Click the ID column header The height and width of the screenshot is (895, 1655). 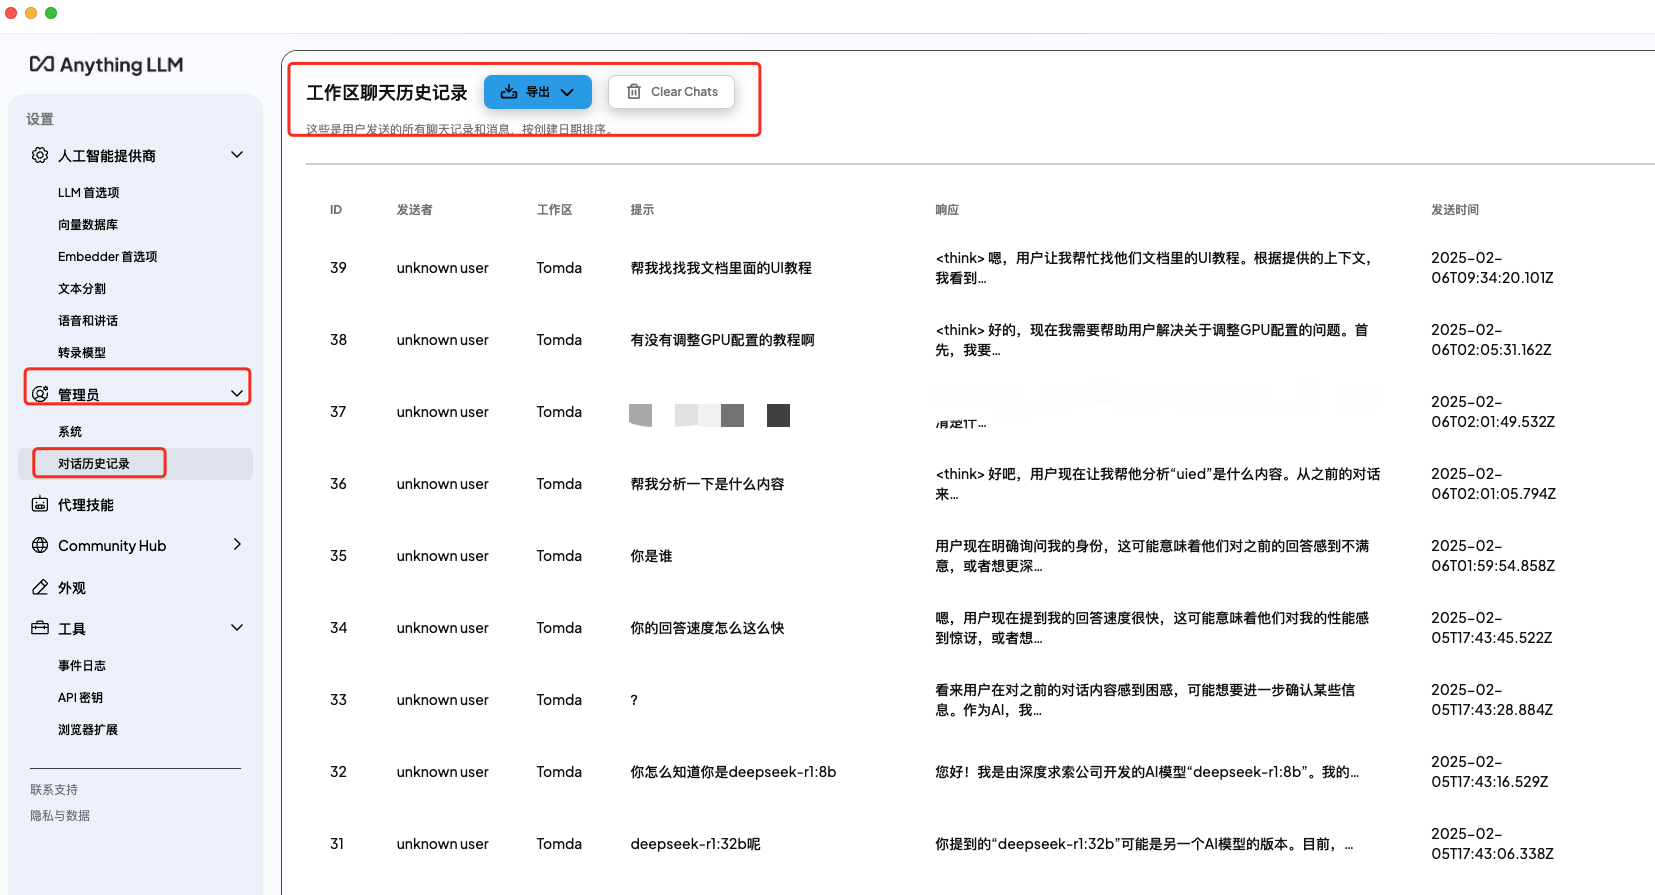(336, 209)
